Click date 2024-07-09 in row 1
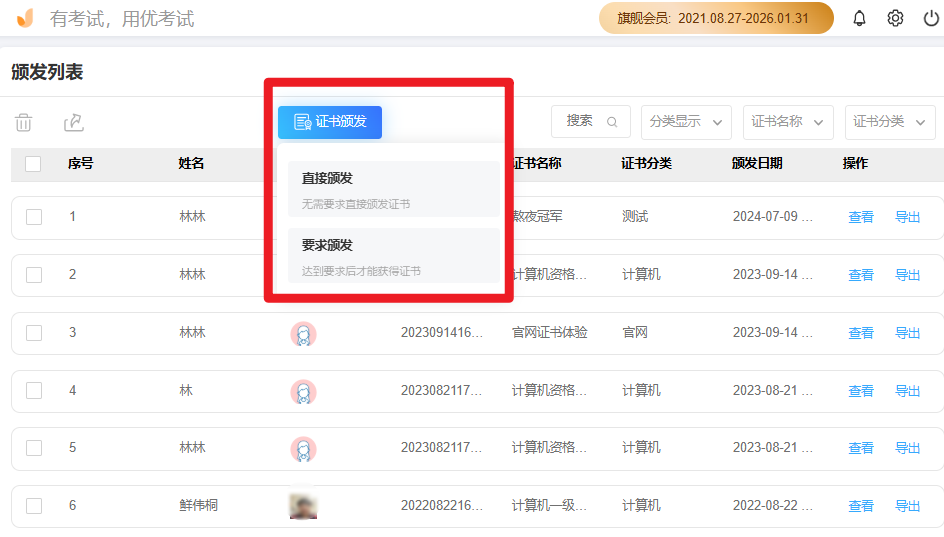 pos(772,217)
